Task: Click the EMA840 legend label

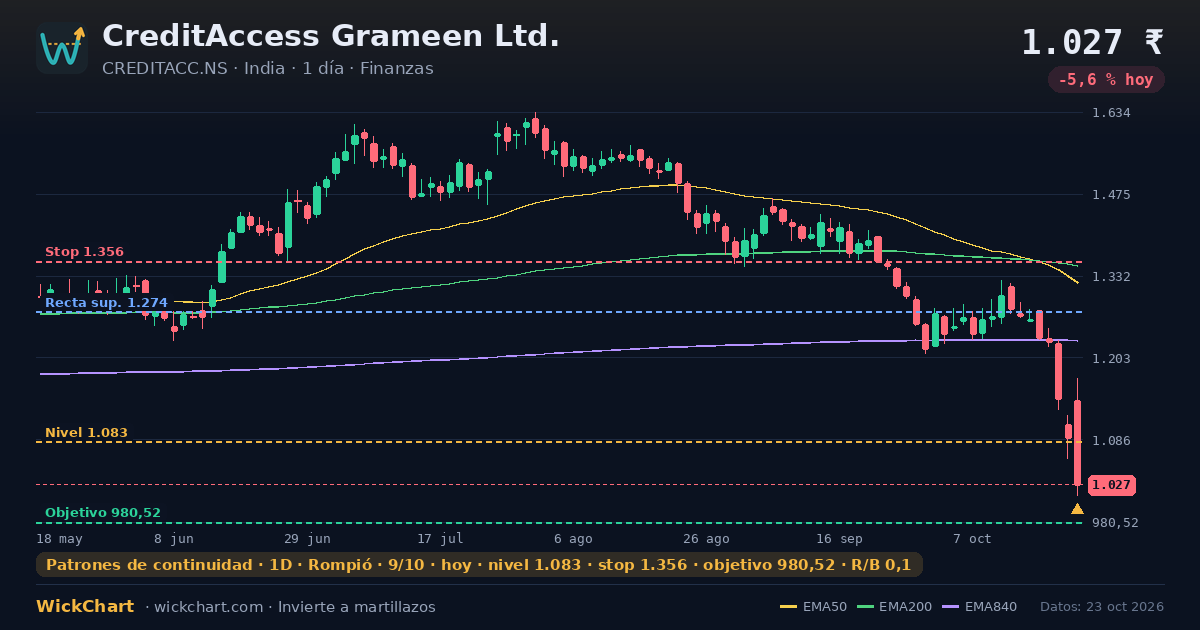Action: pyautogui.click(x=991, y=607)
